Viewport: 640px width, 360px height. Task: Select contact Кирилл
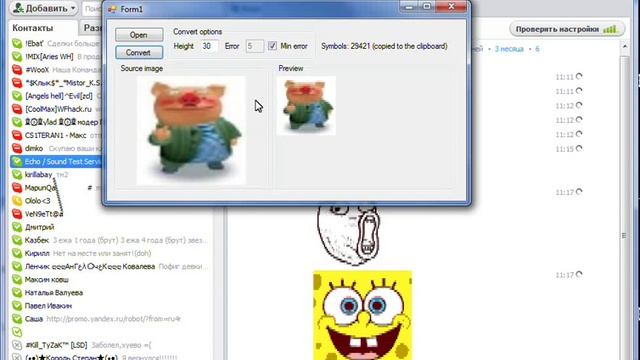(x=37, y=253)
